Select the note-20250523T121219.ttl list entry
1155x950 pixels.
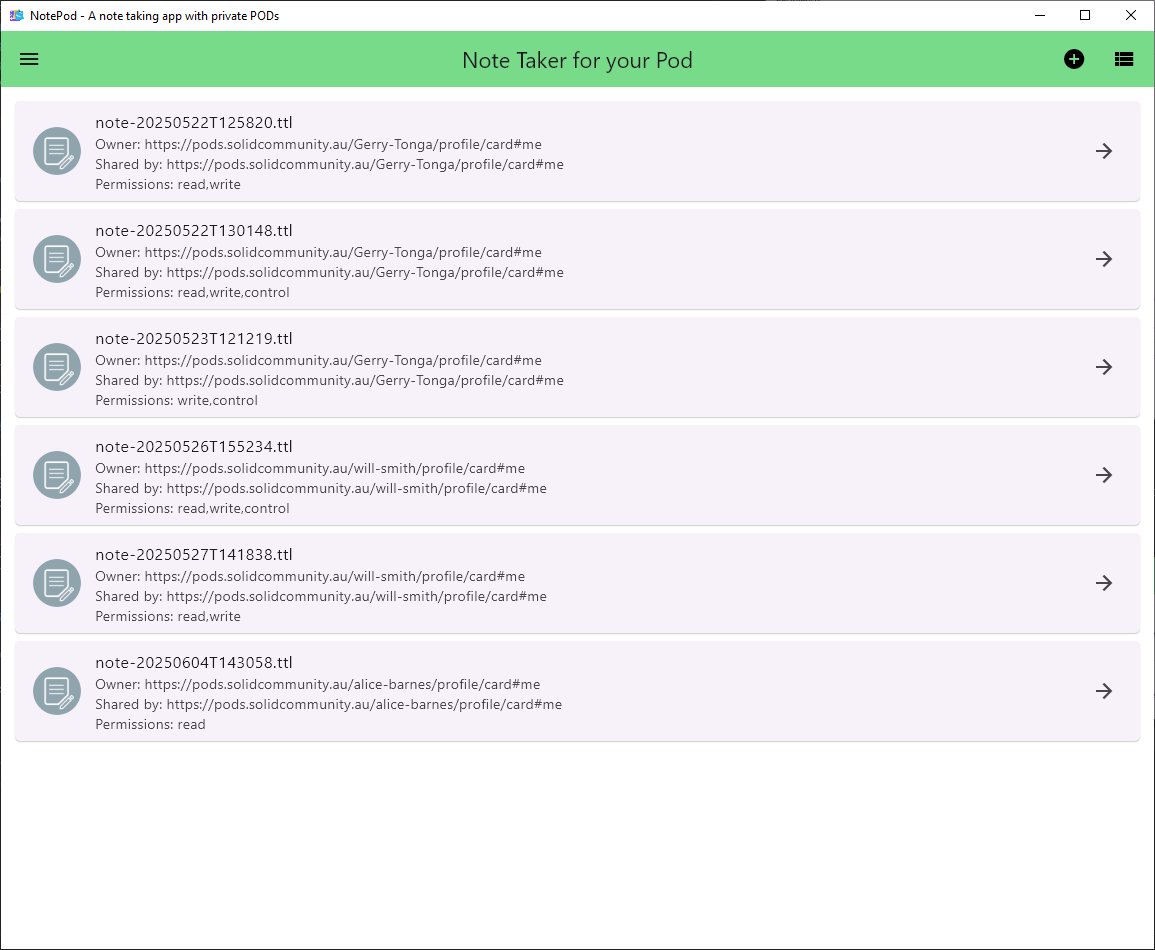(x=577, y=367)
